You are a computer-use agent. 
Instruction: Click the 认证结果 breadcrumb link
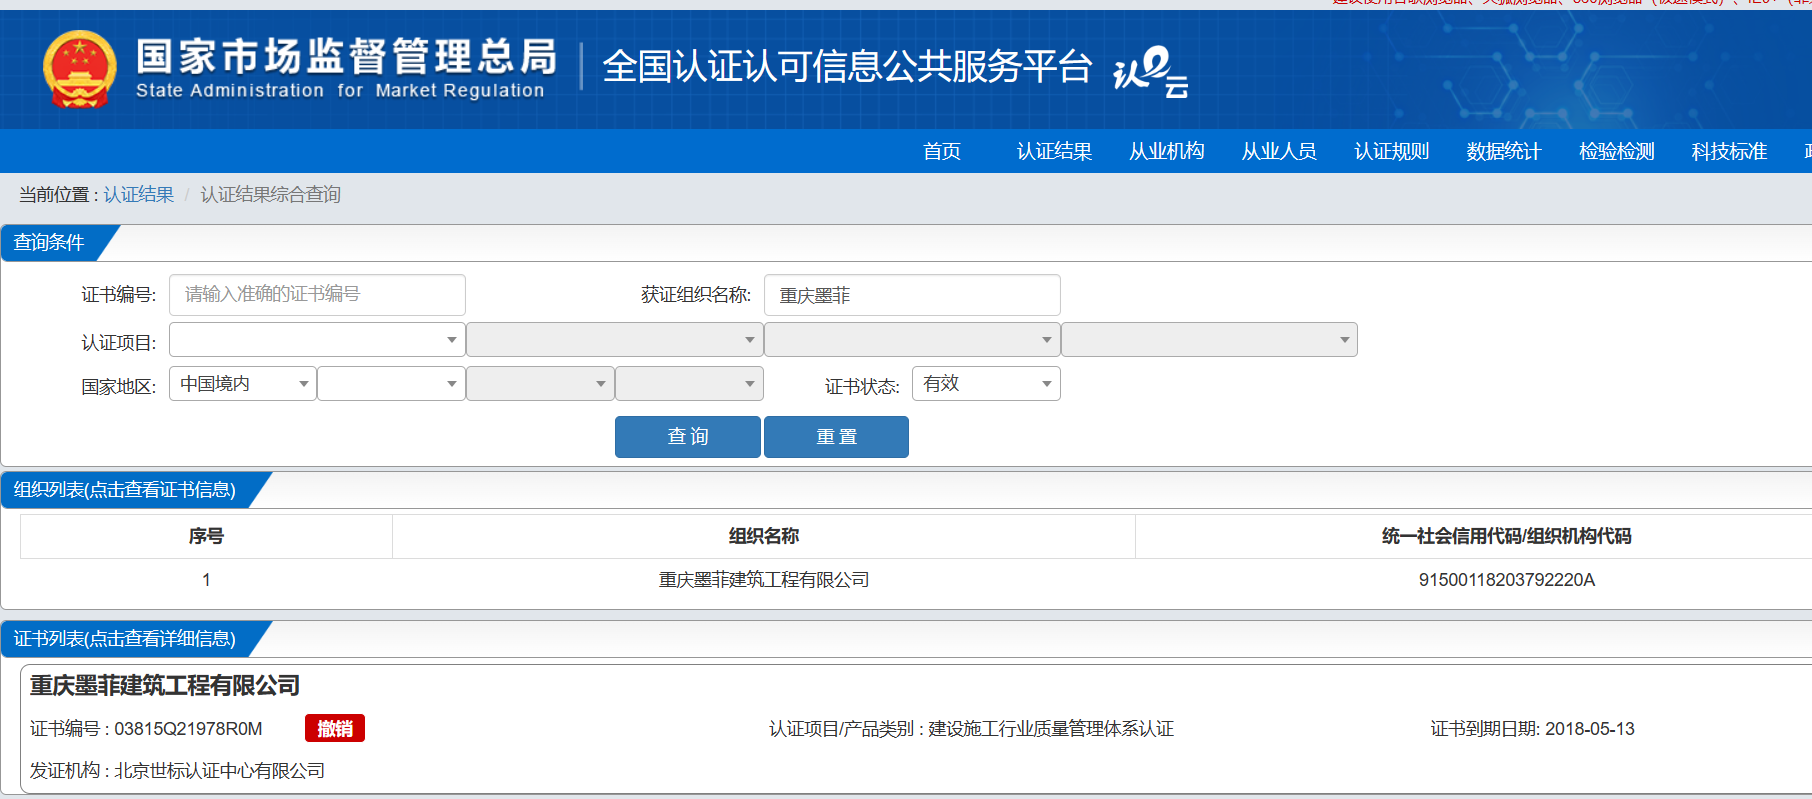[x=139, y=194]
